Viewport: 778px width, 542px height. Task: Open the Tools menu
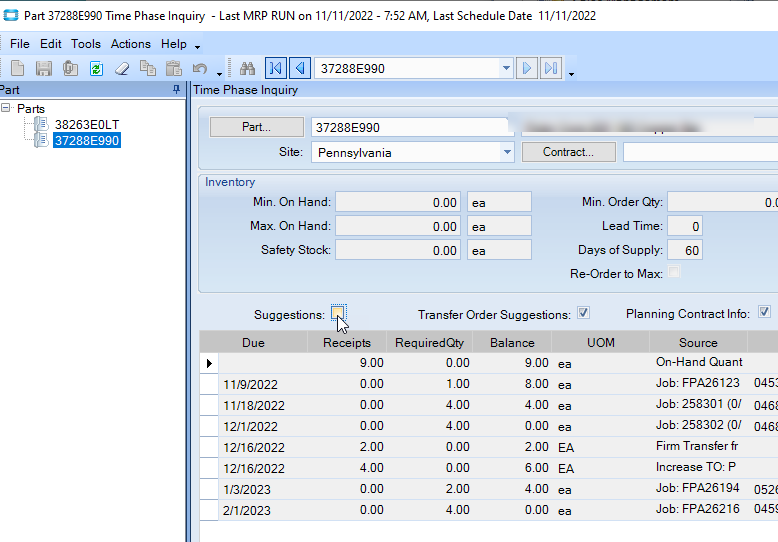86,44
